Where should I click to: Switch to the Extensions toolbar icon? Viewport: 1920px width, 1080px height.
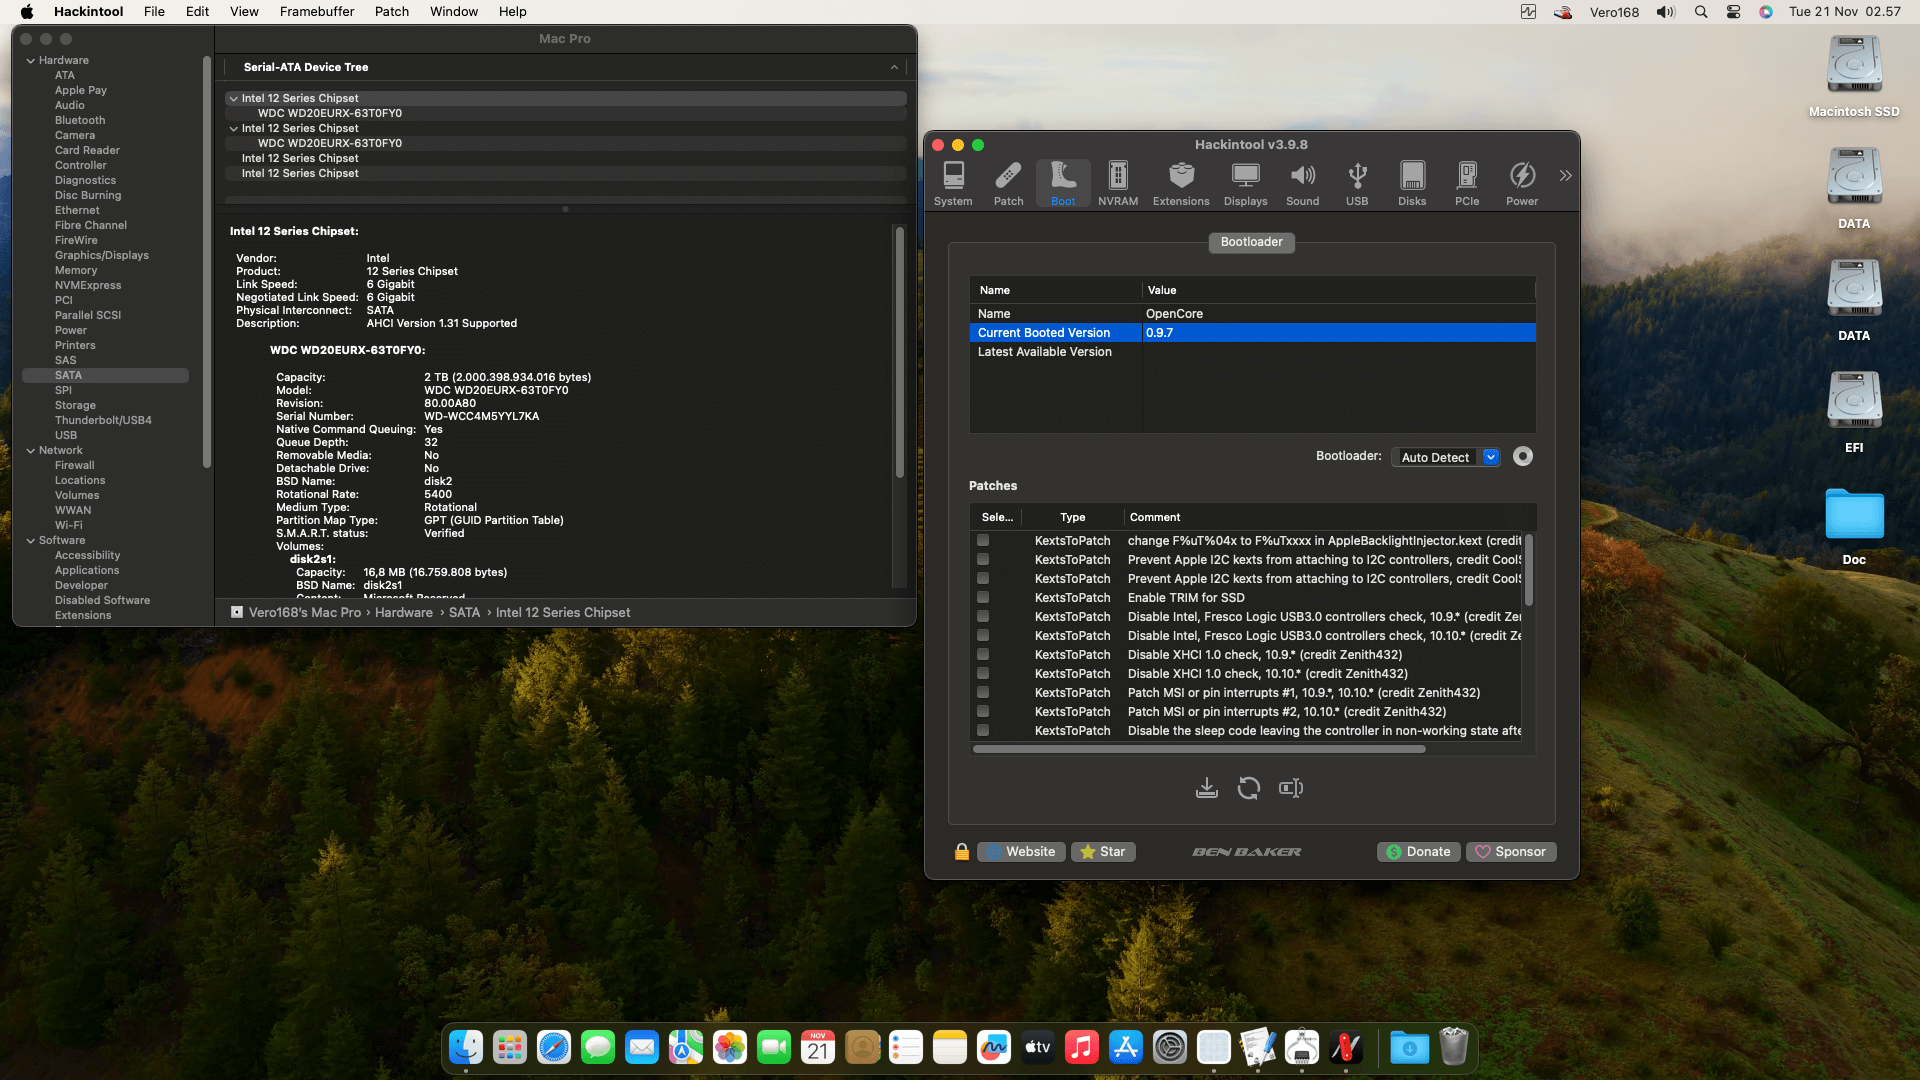[x=1180, y=183]
